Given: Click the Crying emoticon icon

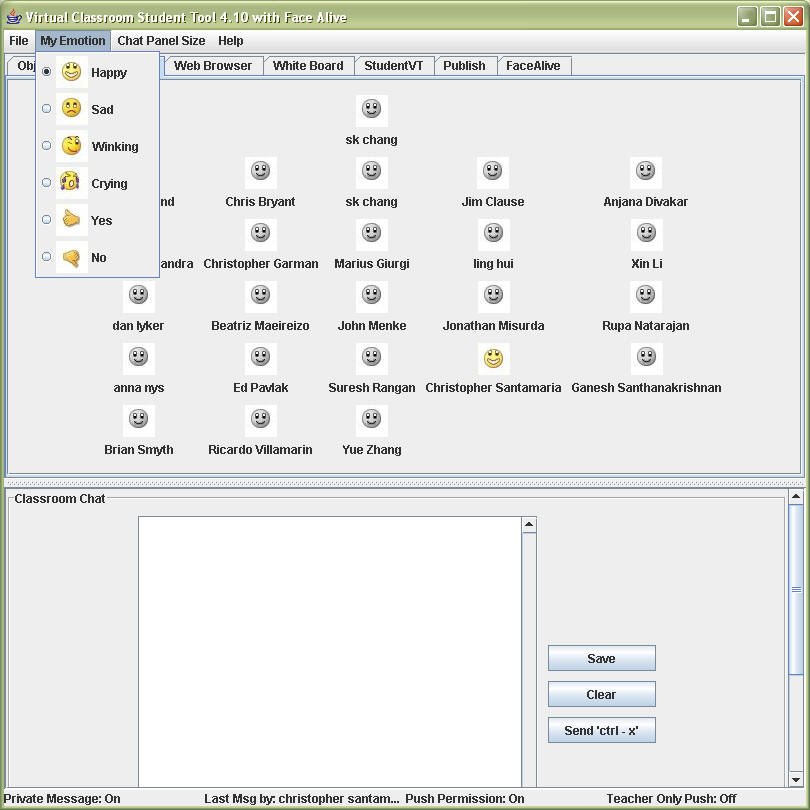Looking at the screenshot, I should pos(71,183).
